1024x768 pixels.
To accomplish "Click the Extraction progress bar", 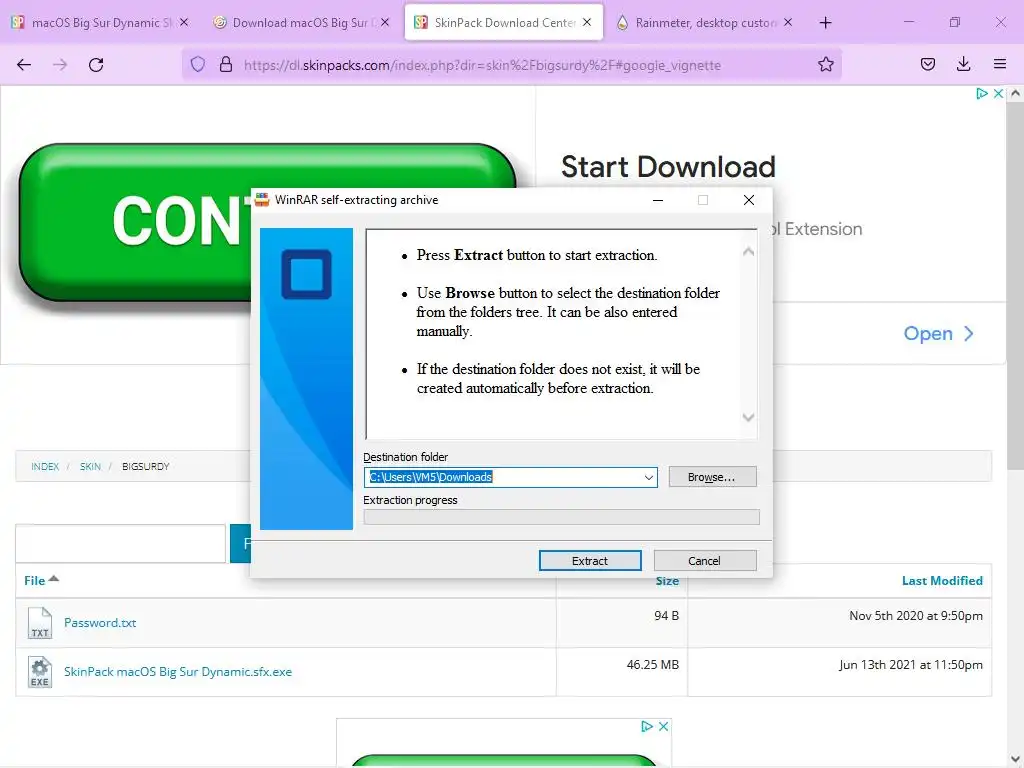I will [562, 517].
